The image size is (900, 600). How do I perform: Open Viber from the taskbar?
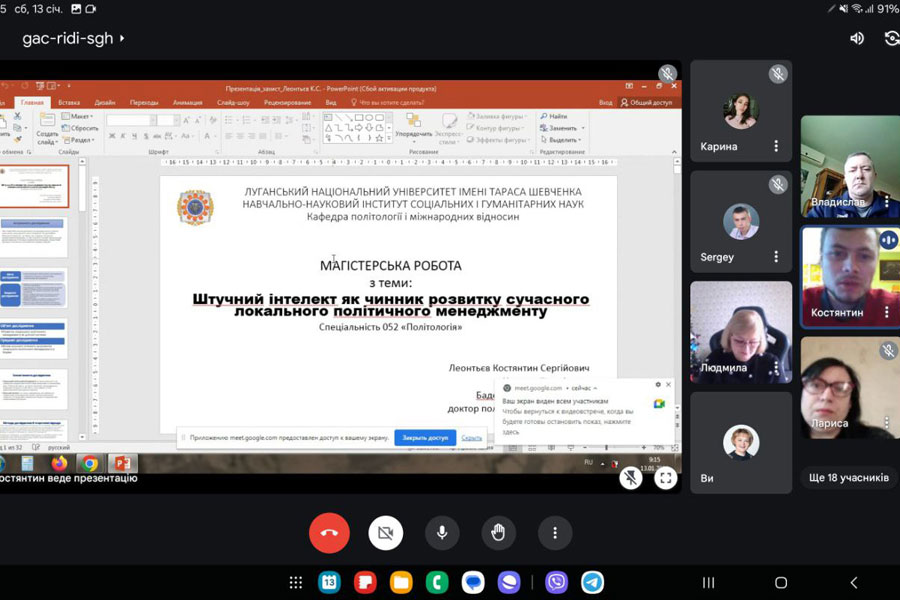pyautogui.click(x=557, y=582)
